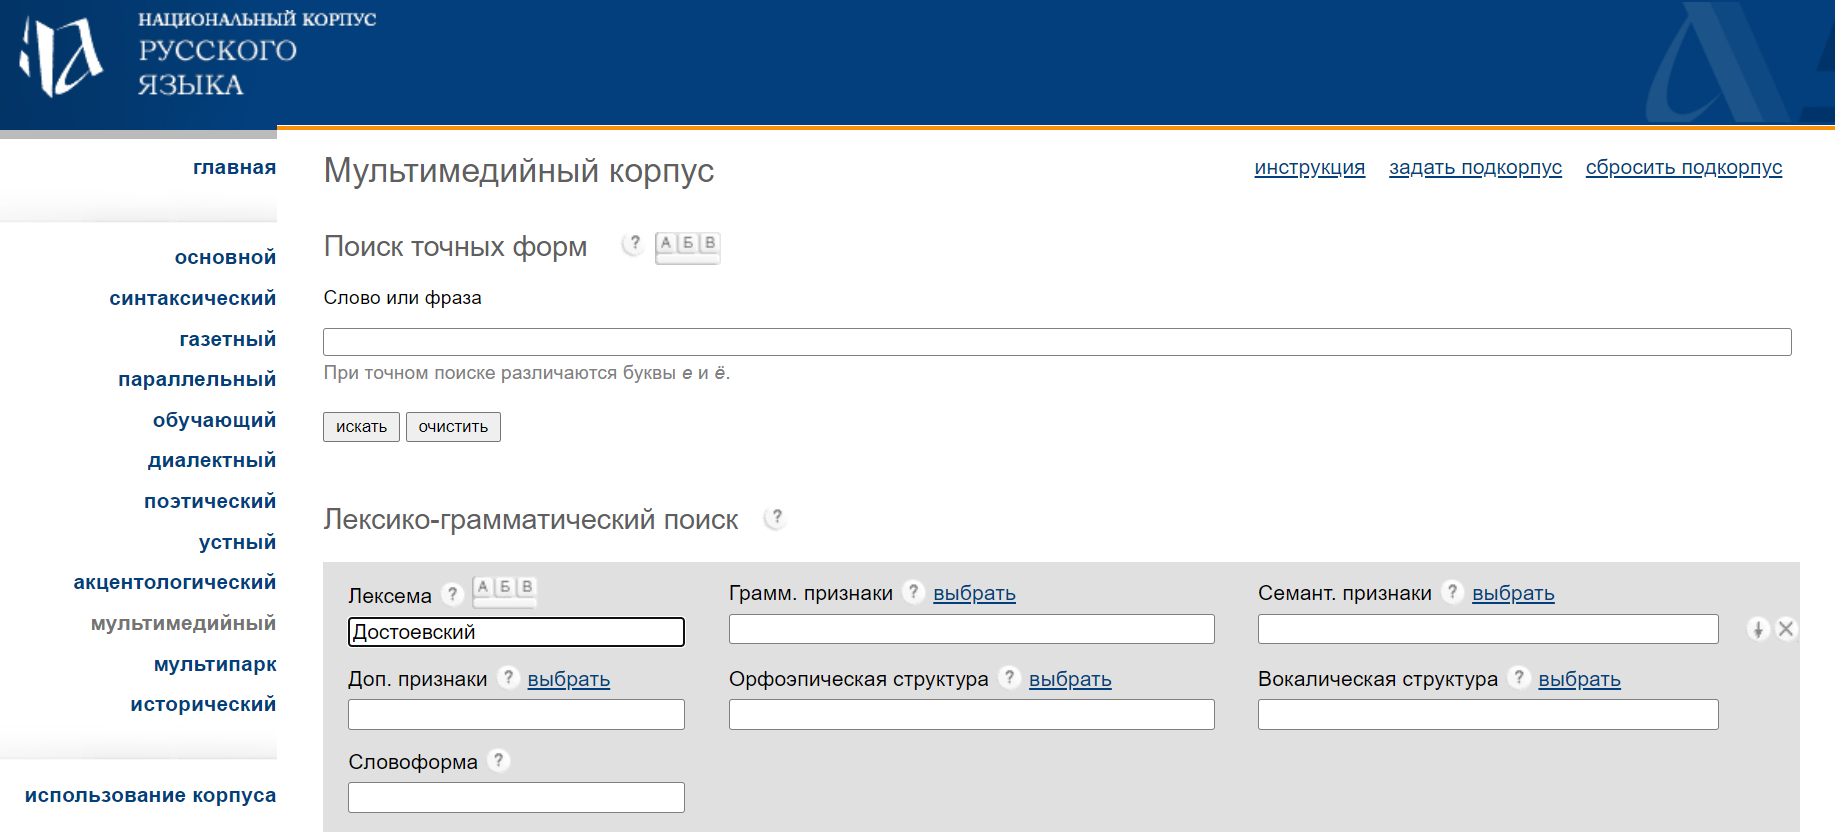Open the обучающий corpus
The width and height of the screenshot is (1835, 832).
214,420
